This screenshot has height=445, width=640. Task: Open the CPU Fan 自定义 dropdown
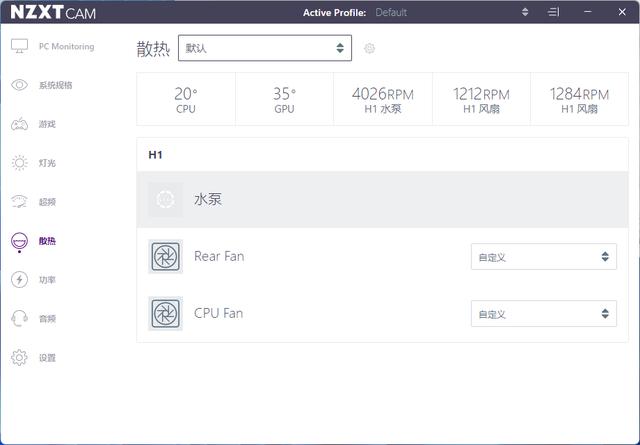click(x=544, y=314)
